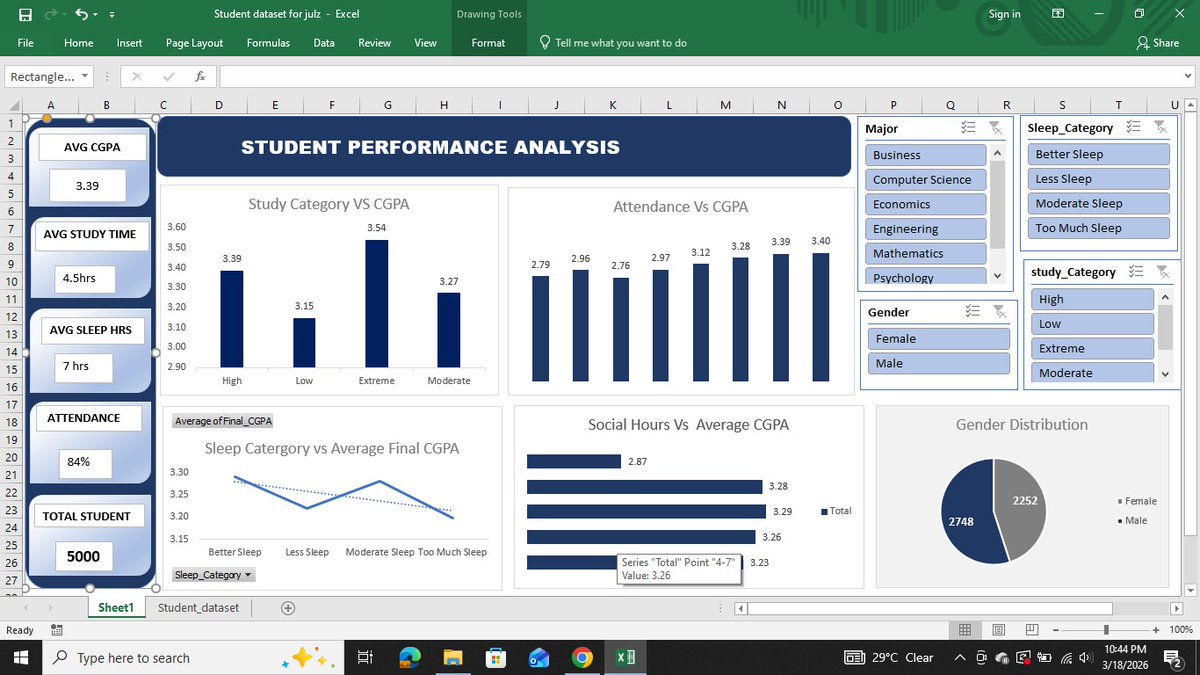The width and height of the screenshot is (1200, 675).
Task: Open the Data ribbon tab
Action: (324, 43)
